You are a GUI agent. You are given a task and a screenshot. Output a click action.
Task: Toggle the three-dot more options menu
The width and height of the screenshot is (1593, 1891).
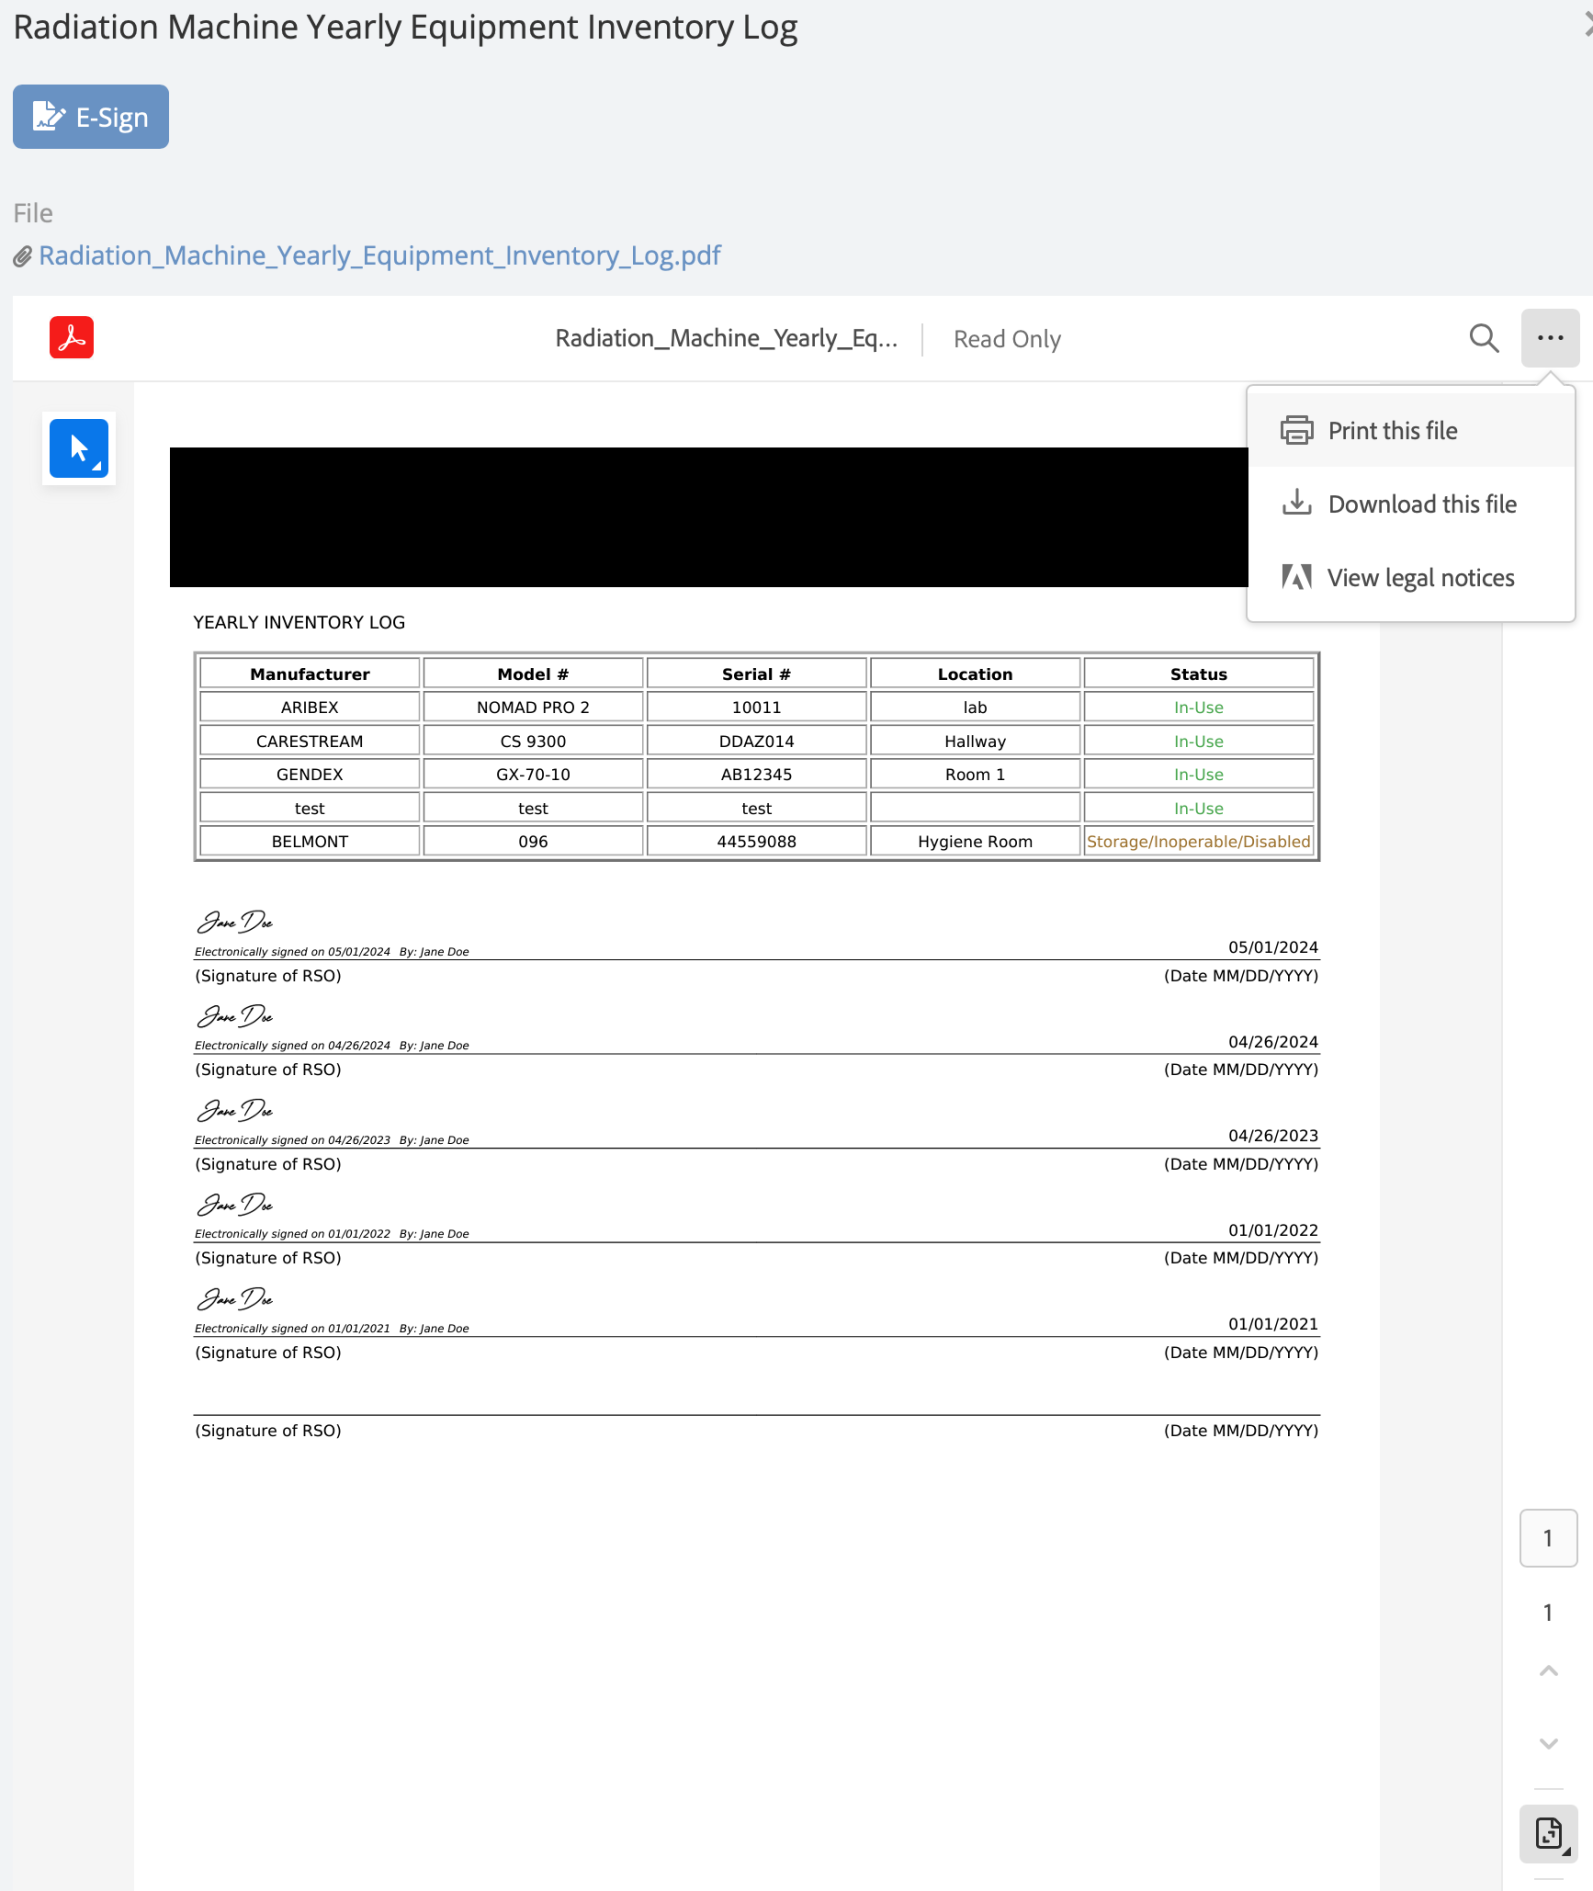[x=1549, y=339]
